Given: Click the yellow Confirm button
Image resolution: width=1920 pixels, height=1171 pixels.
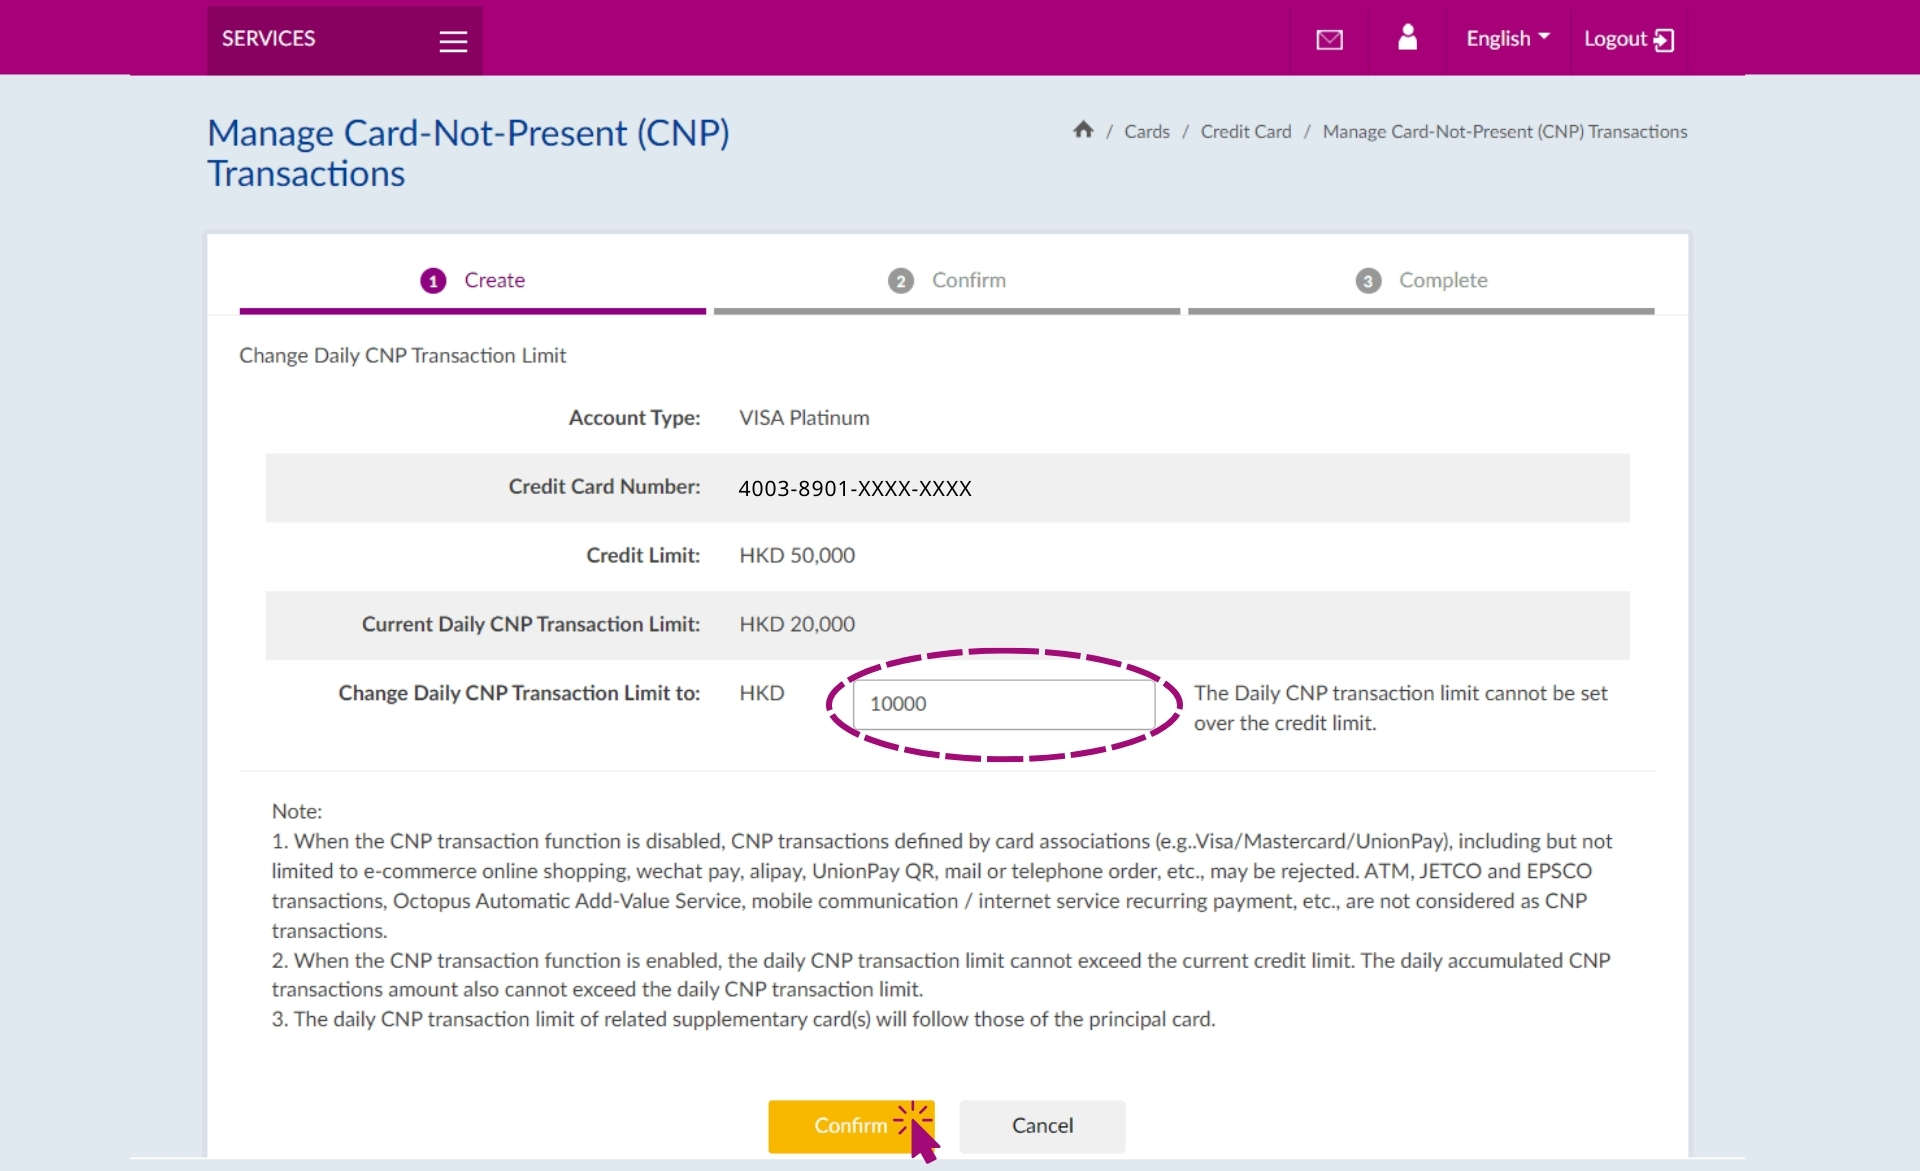Looking at the screenshot, I should pos(851,1126).
